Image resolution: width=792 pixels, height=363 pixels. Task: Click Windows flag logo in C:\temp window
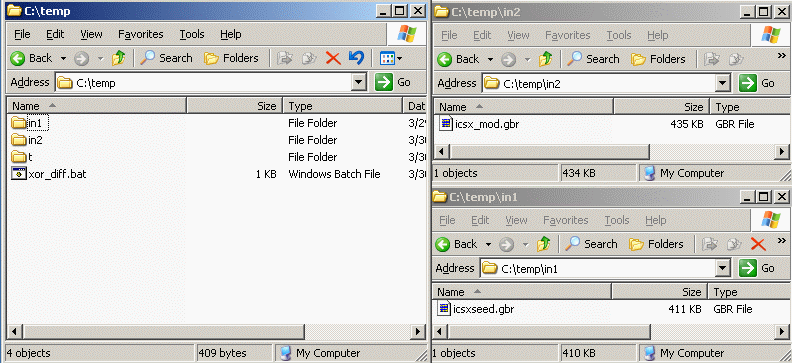[x=407, y=34]
